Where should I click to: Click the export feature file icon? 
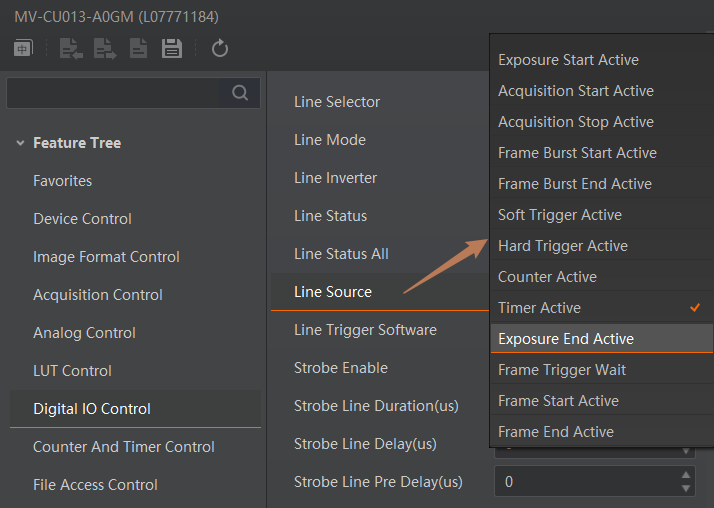click(104, 48)
